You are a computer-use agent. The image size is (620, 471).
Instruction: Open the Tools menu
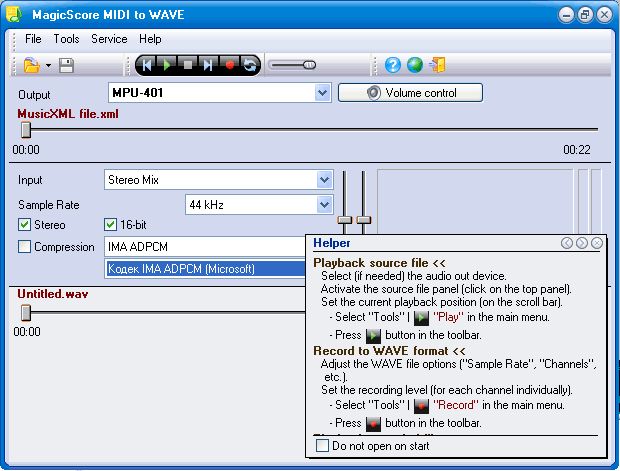coord(66,39)
